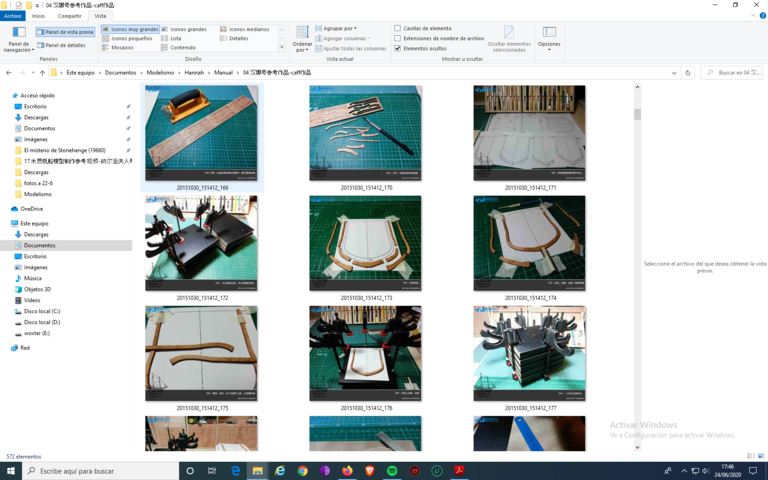Refresh the current folder
The width and height of the screenshot is (768, 480).
[688, 72]
